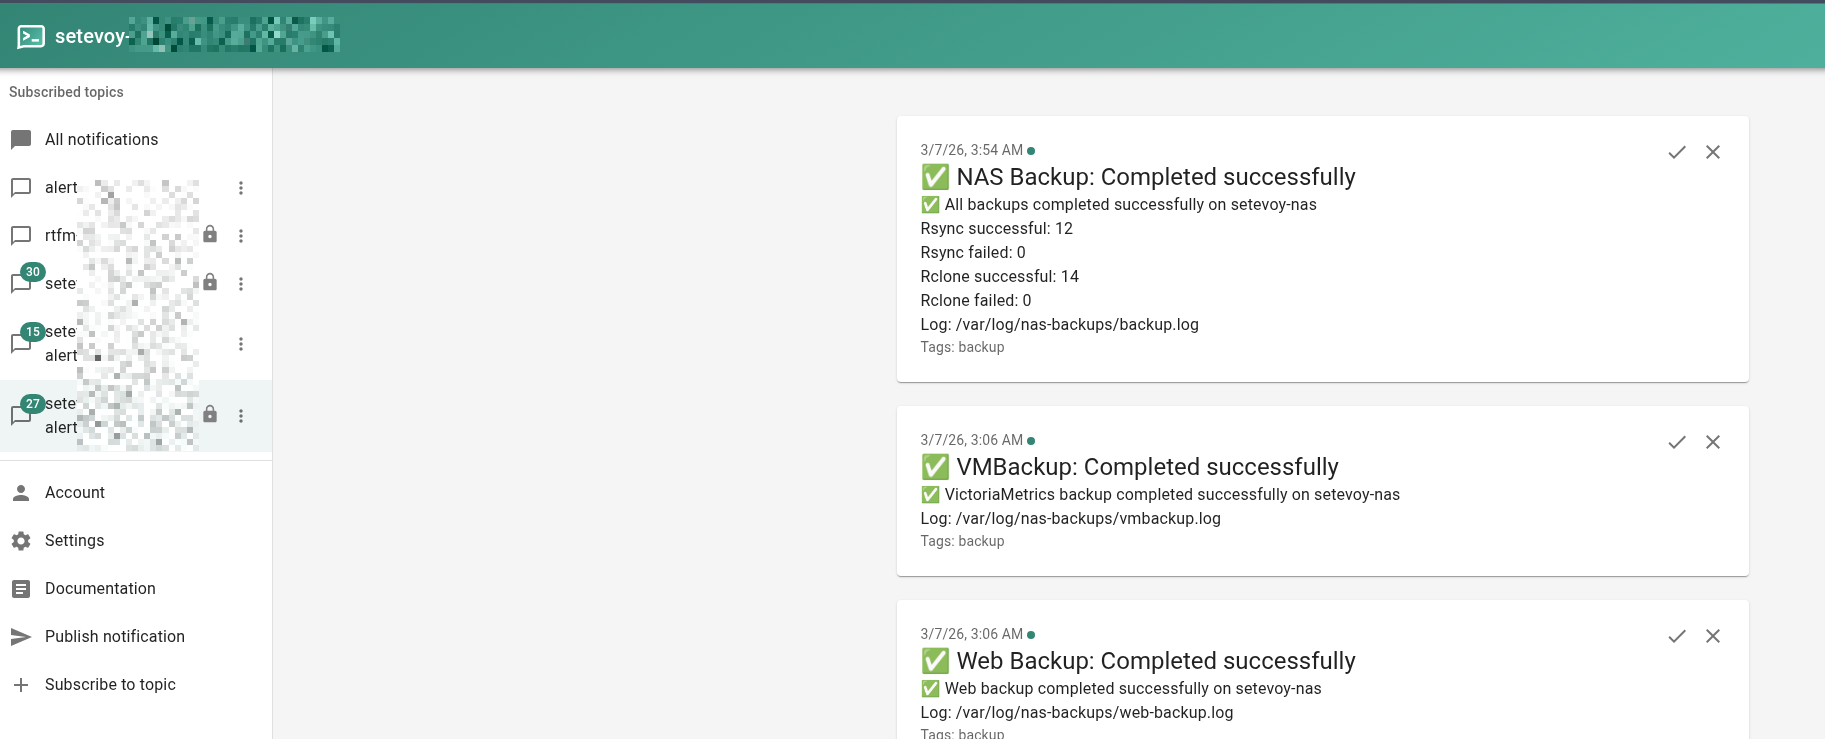Click Publish notification
The height and width of the screenshot is (739, 1825).
click(114, 637)
